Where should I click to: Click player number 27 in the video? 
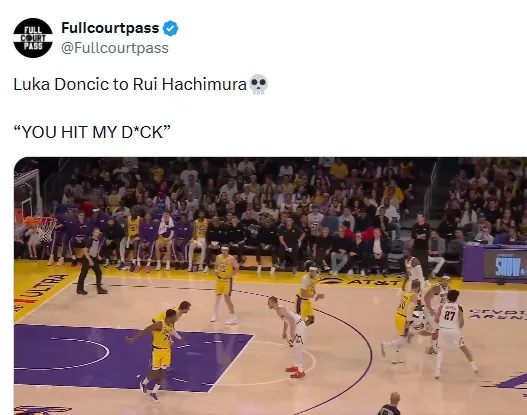coord(451,333)
